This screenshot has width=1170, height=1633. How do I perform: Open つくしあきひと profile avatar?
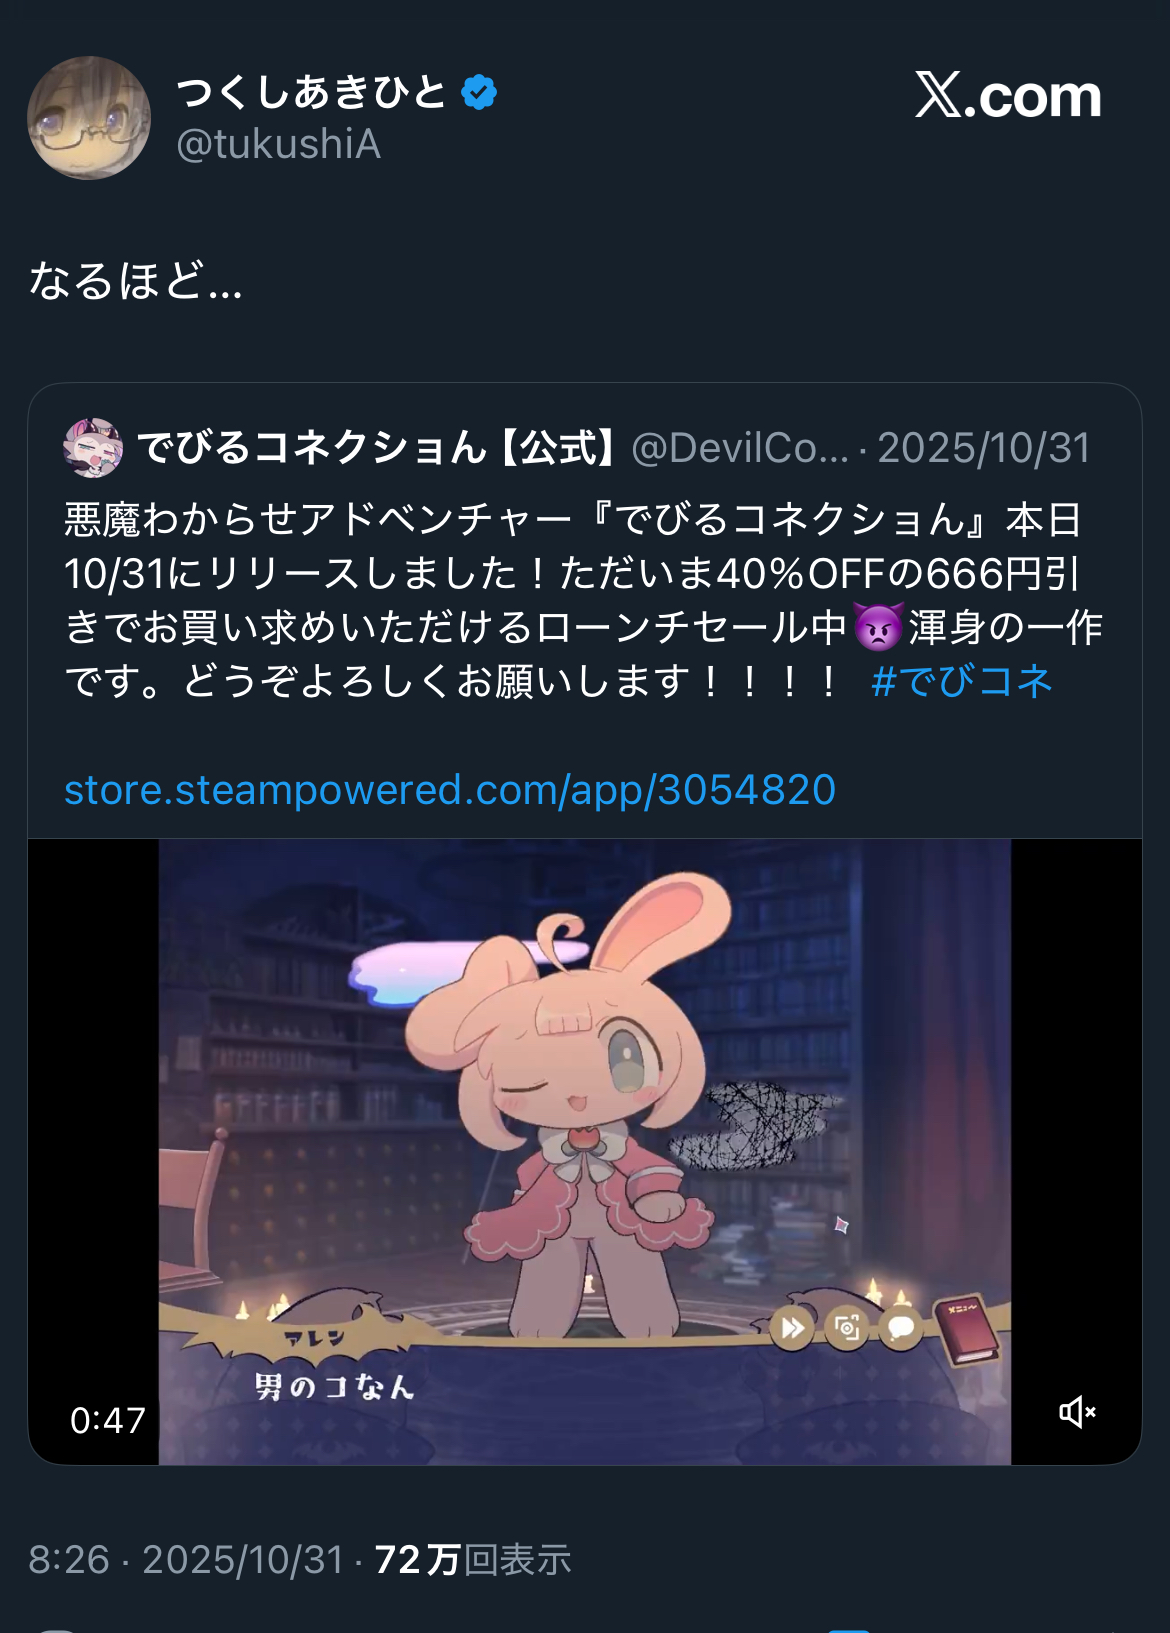point(89,118)
